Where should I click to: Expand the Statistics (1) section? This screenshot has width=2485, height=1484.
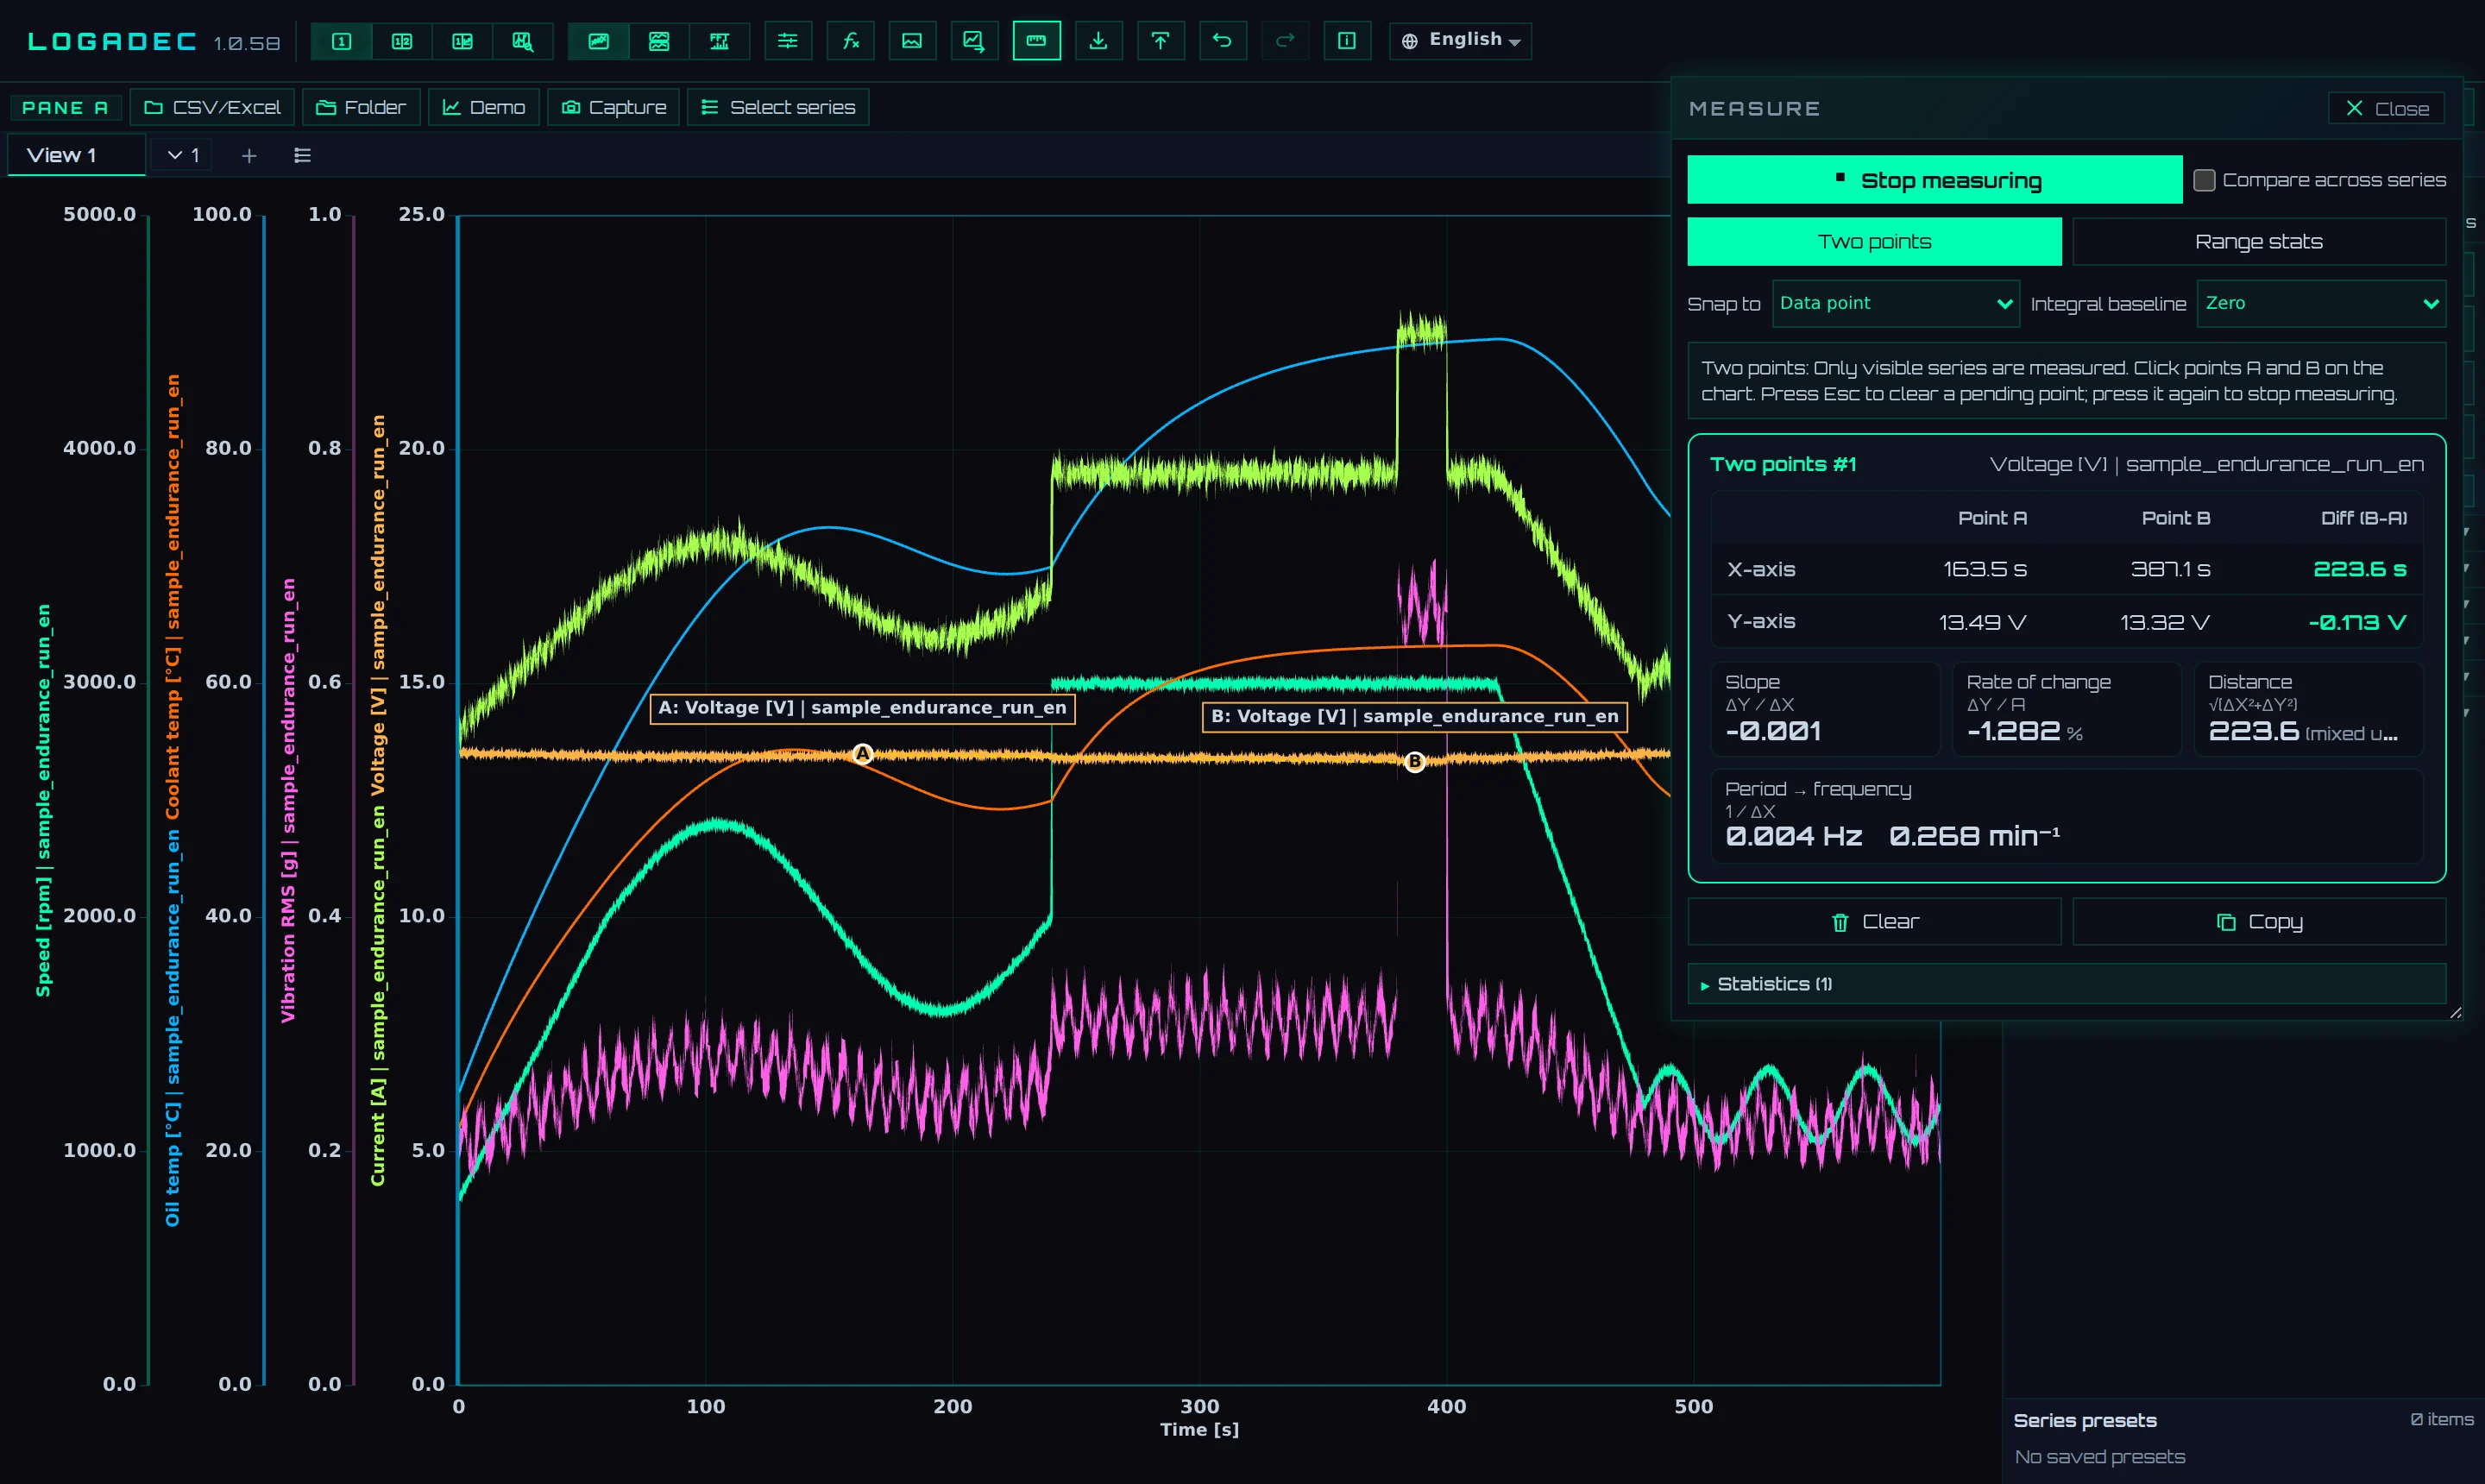(2067, 984)
